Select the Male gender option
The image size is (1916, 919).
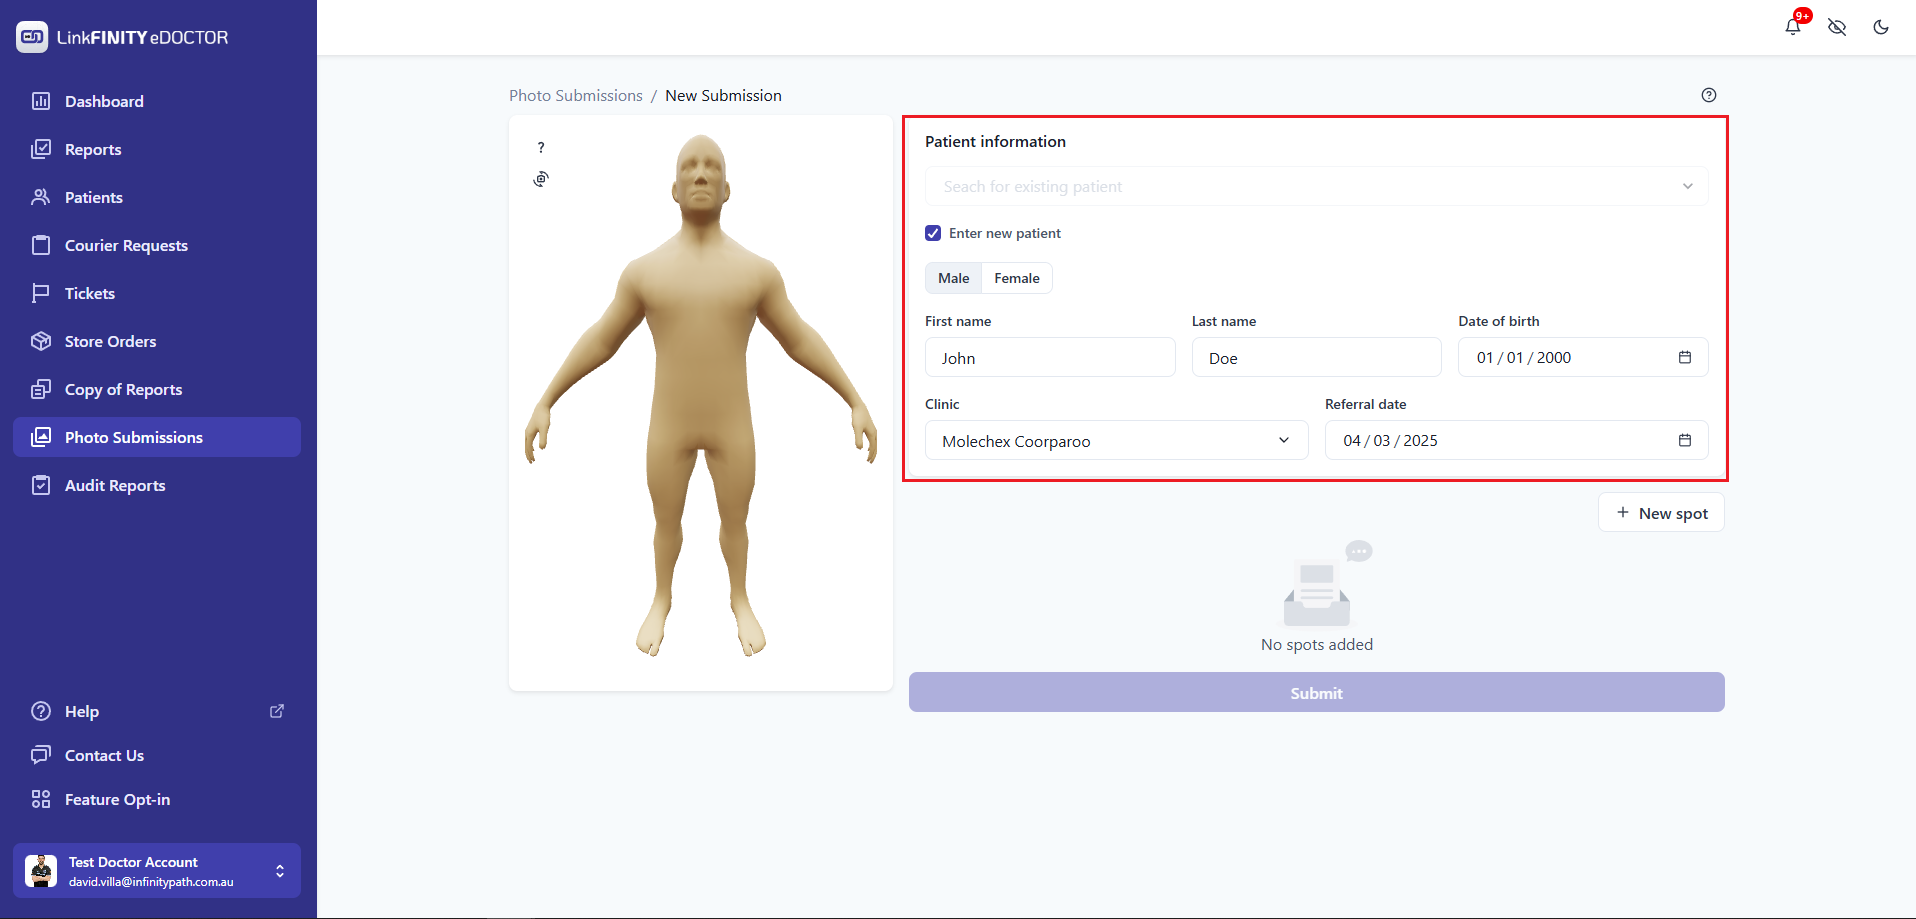(953, 278)
